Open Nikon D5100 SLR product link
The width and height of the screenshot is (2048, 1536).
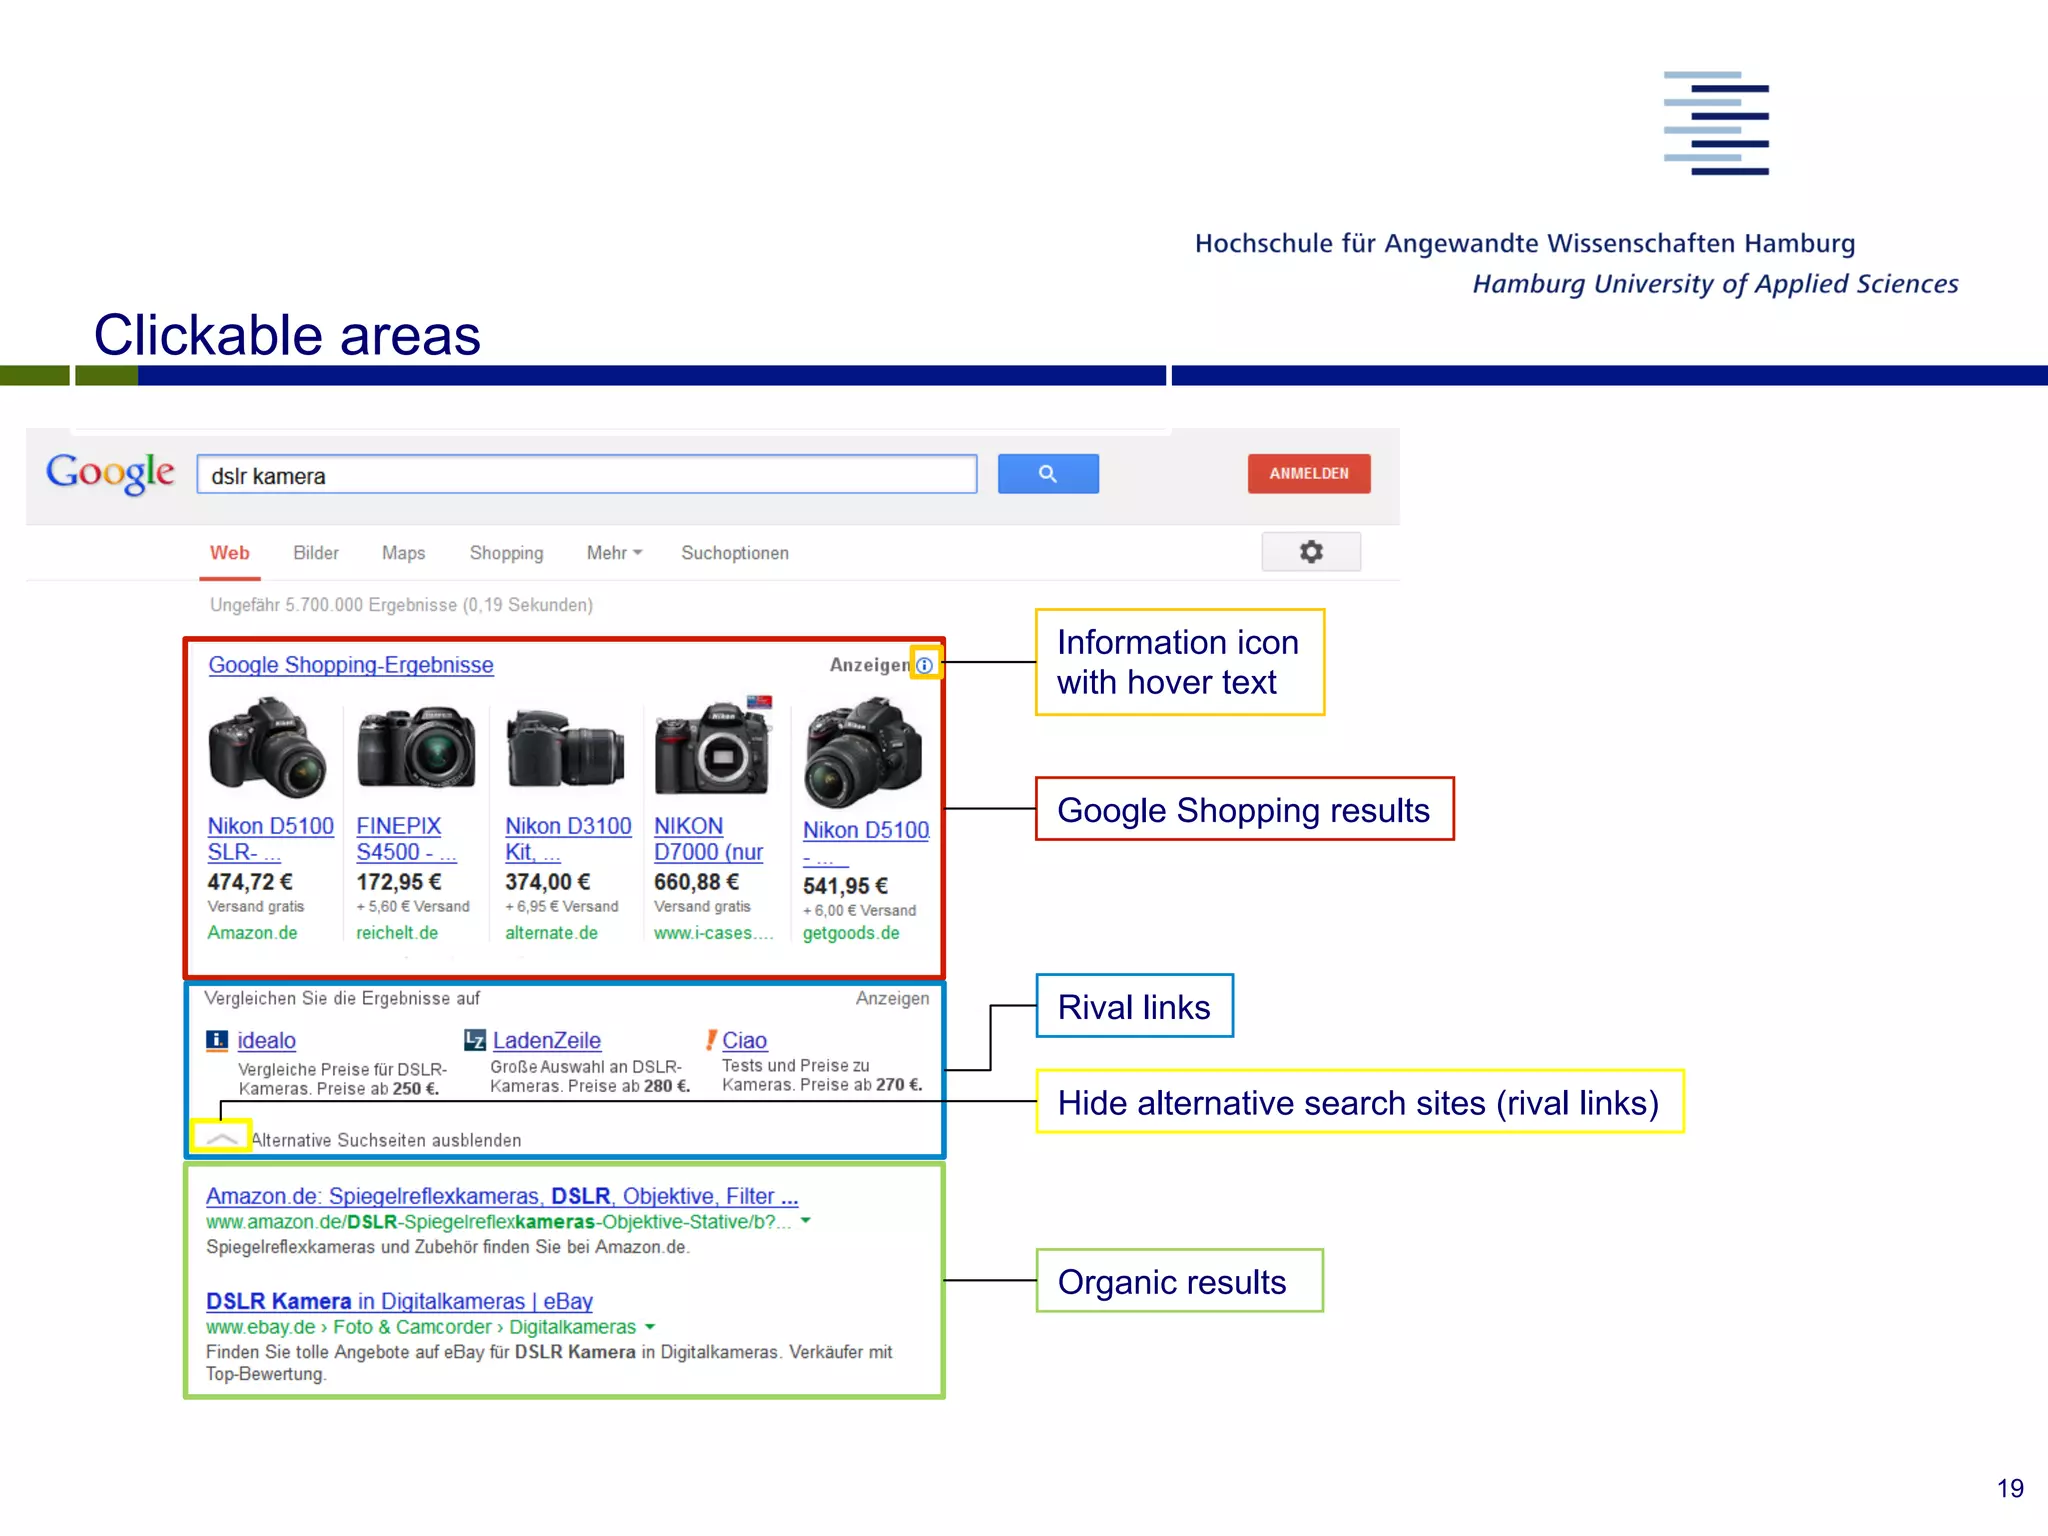point(270,839)
